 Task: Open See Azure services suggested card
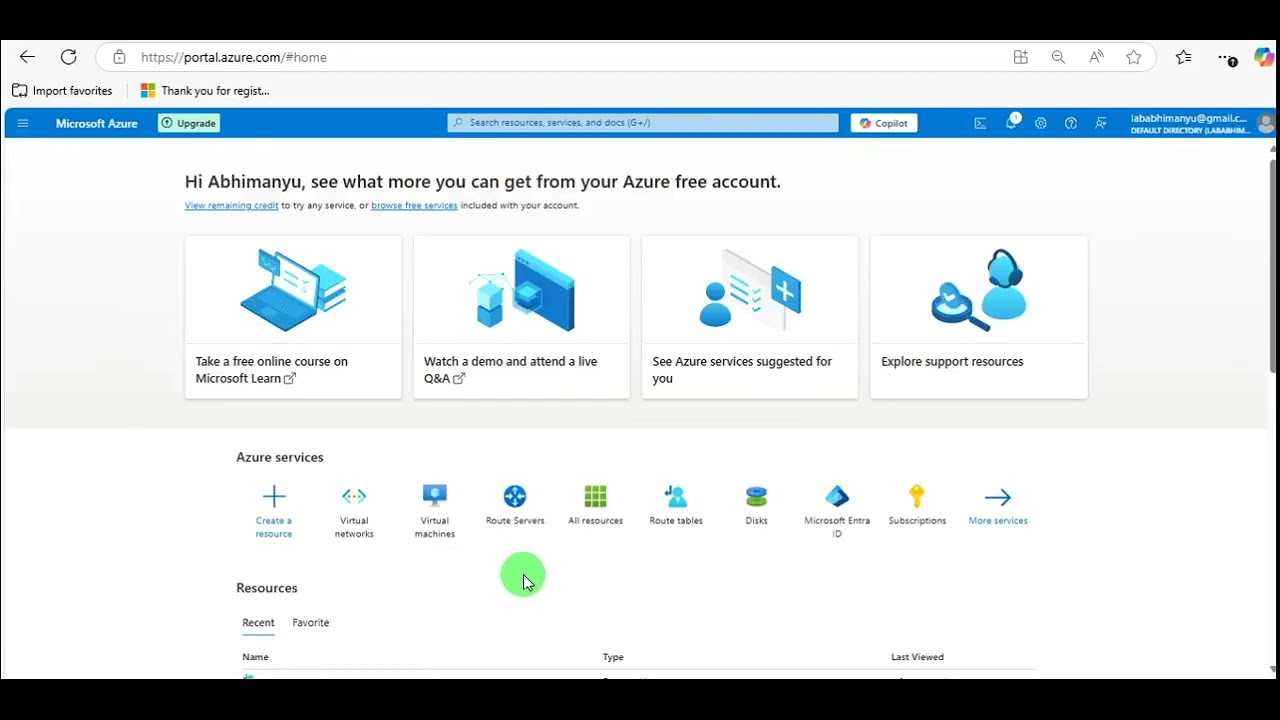pos(750,317)
